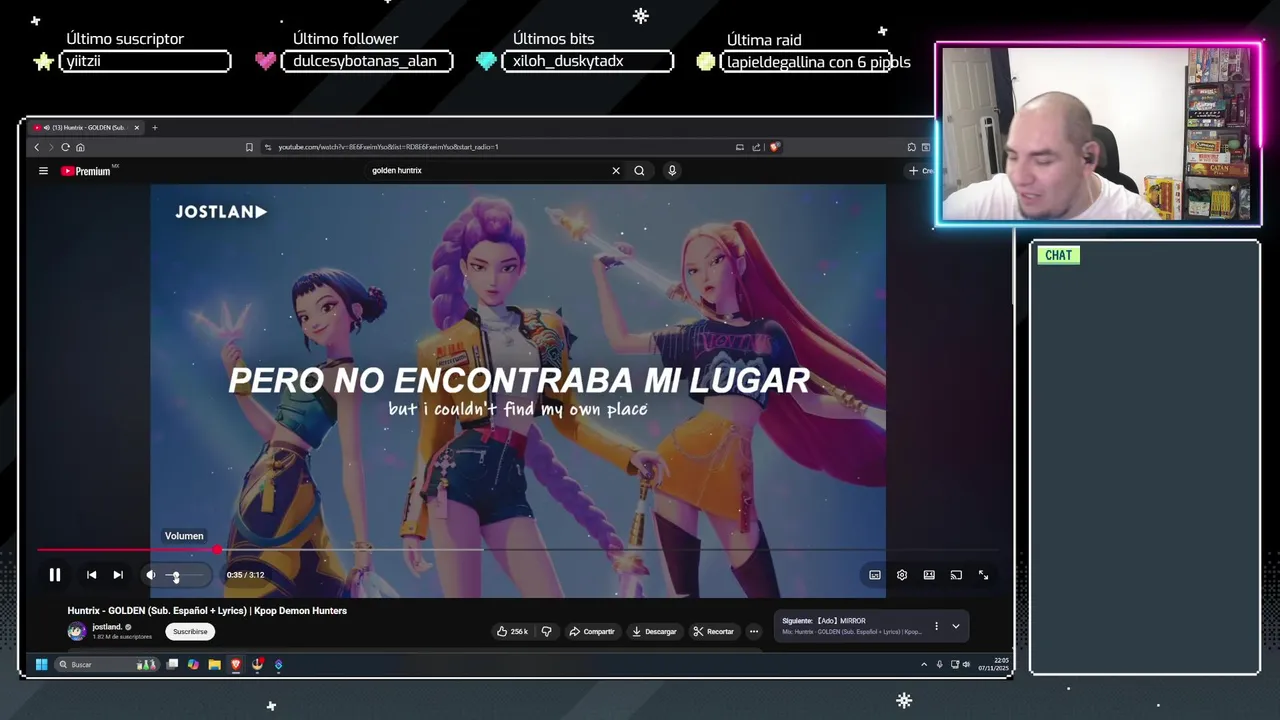
Task: Enter fullscreen mode in the player
Action: point(983,575)
